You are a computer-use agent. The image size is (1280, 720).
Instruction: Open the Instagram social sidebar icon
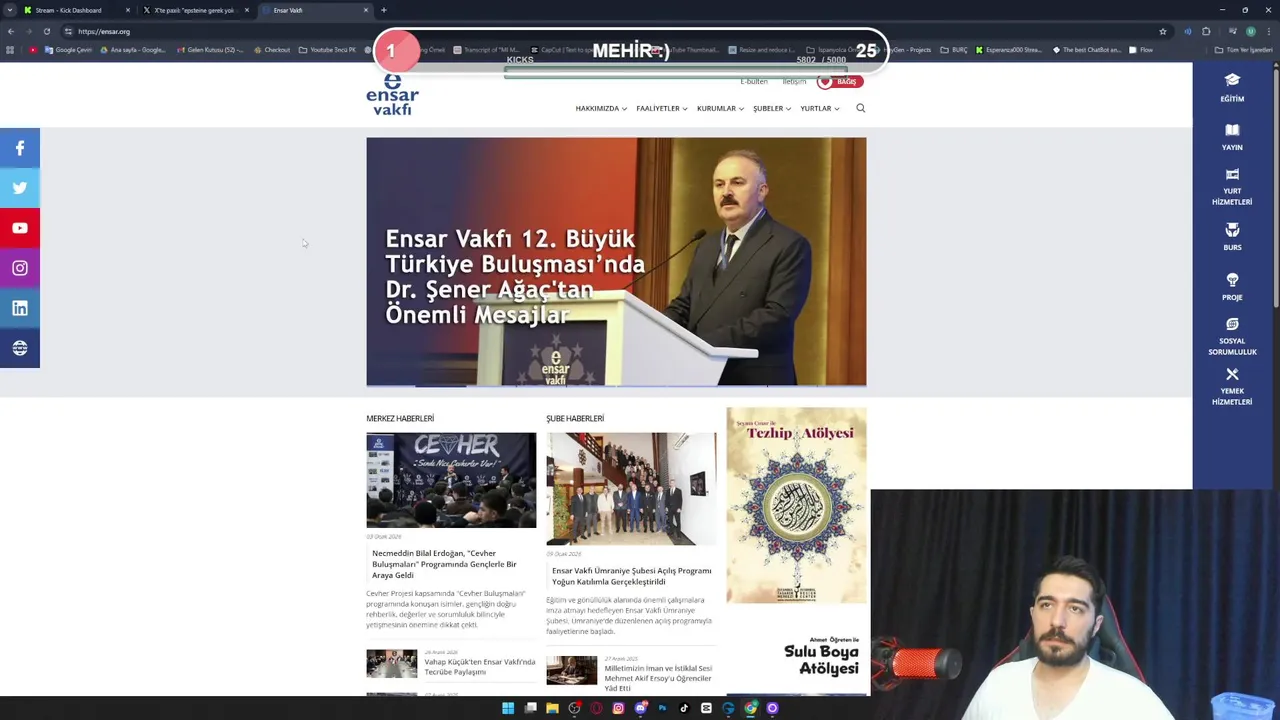coord(19,268)
